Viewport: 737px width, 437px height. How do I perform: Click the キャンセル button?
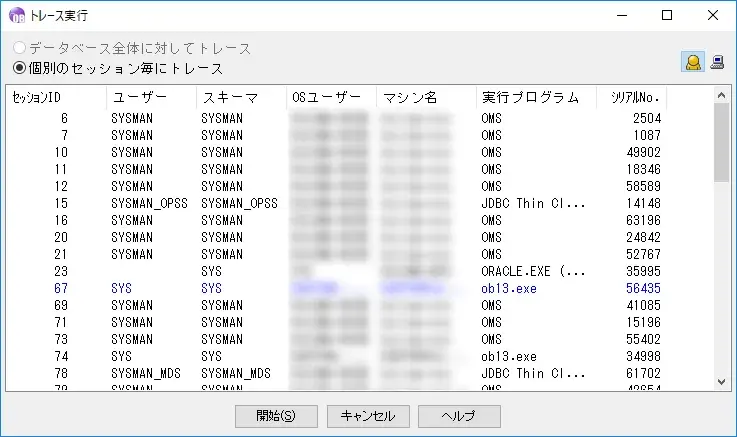[367, 416]
